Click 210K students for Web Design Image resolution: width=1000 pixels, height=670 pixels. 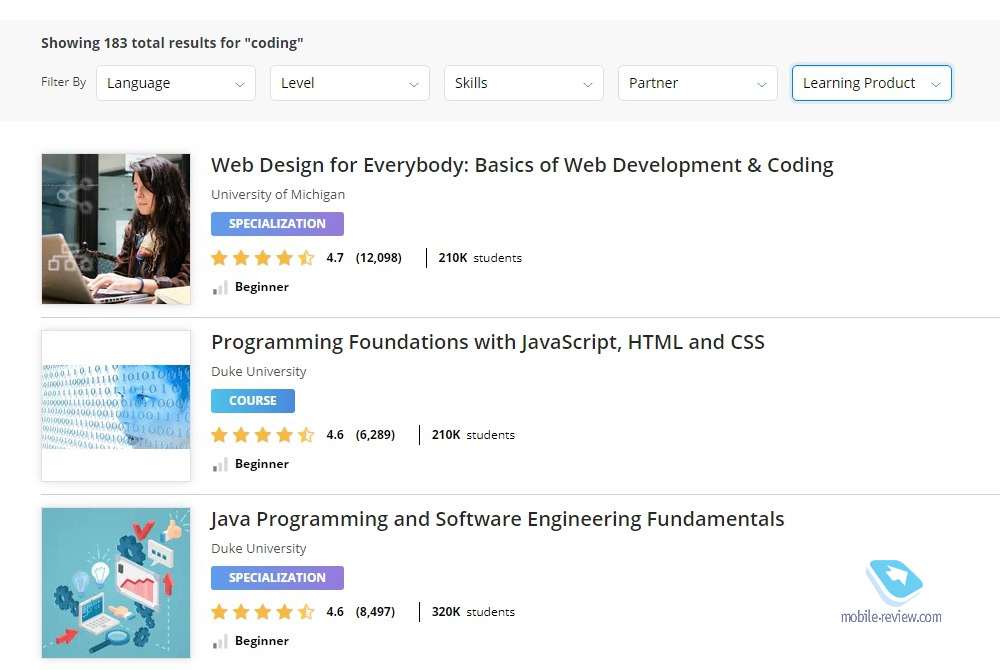tap(480, 258)
